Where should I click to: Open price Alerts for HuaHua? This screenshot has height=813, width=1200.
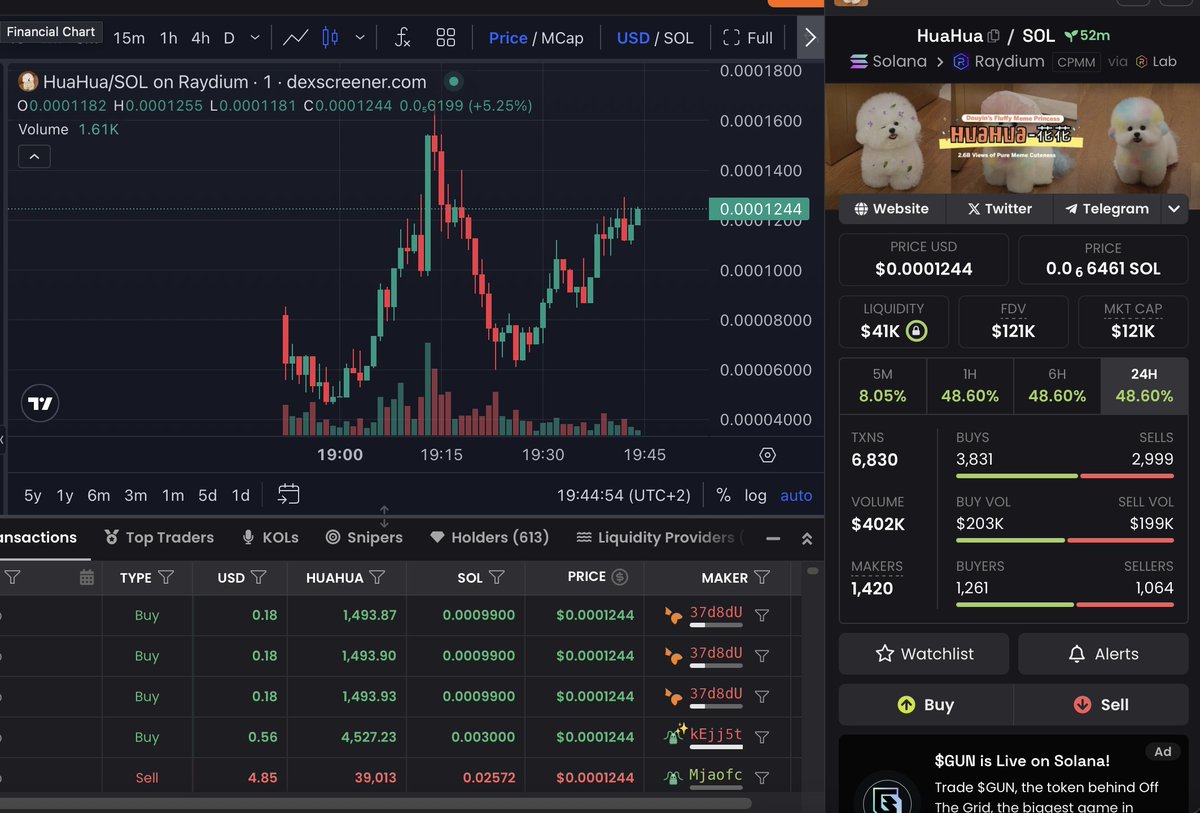click(x=1103, y=654)
